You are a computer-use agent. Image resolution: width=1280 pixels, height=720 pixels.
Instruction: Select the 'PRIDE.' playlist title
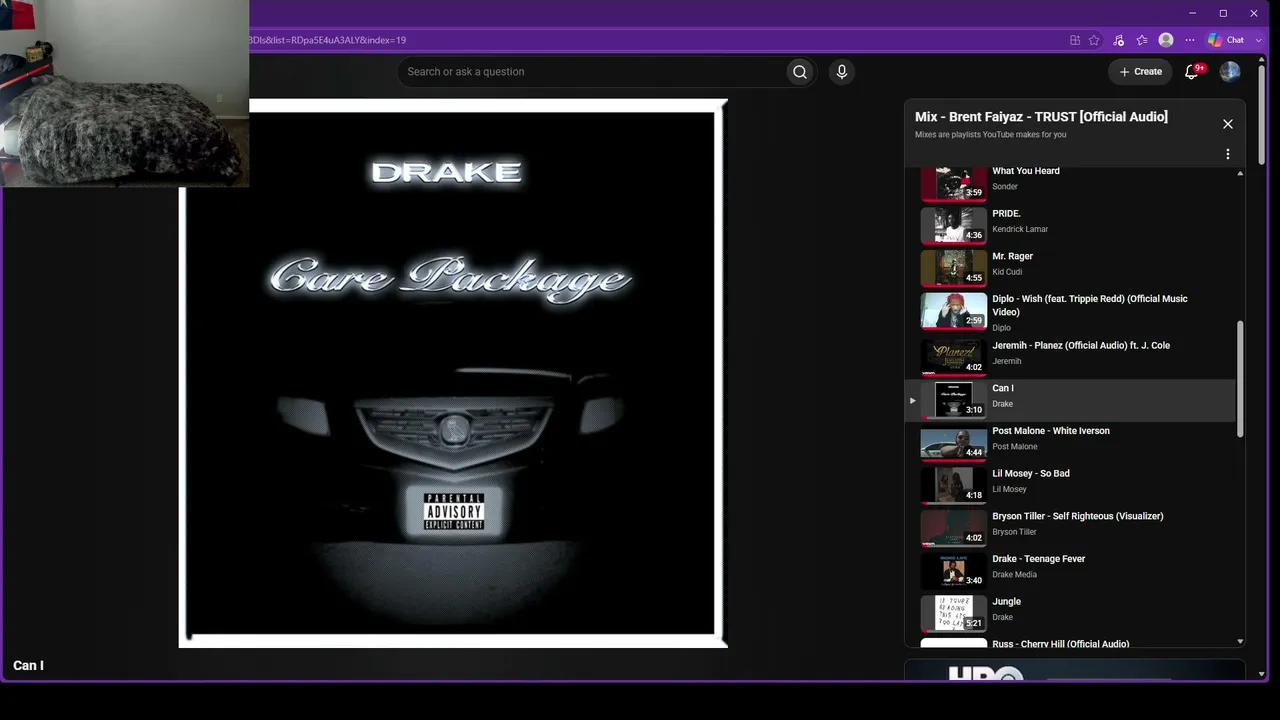tap(1006, 214)
